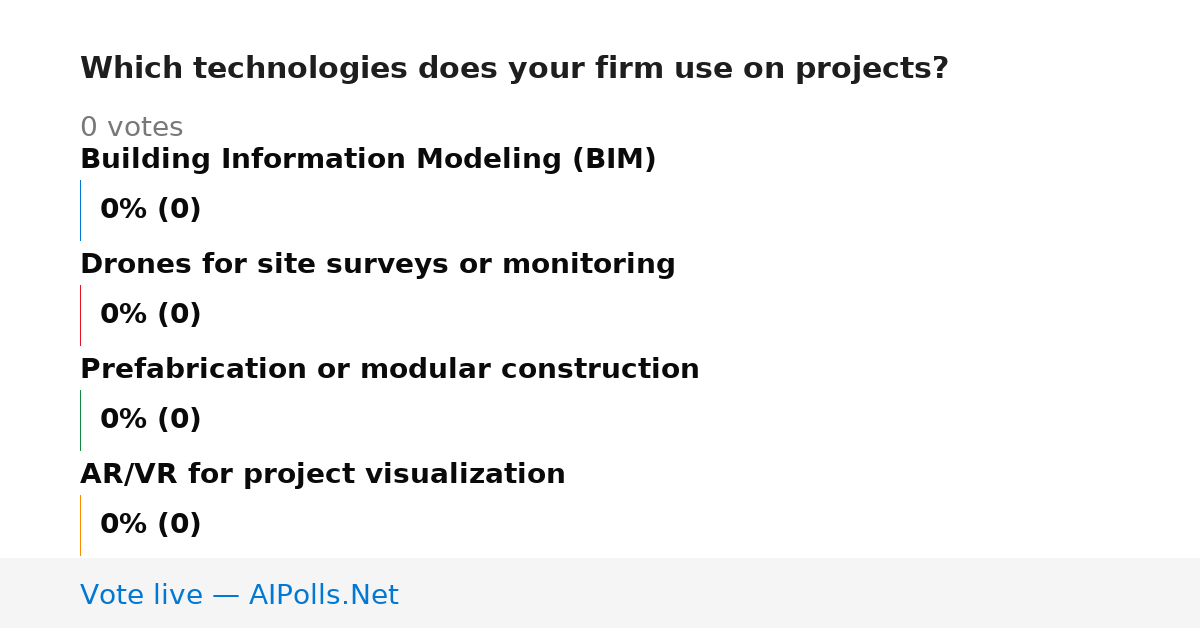
Task: Pick AR/VR for project visualization option
Action: pos(323,475)
